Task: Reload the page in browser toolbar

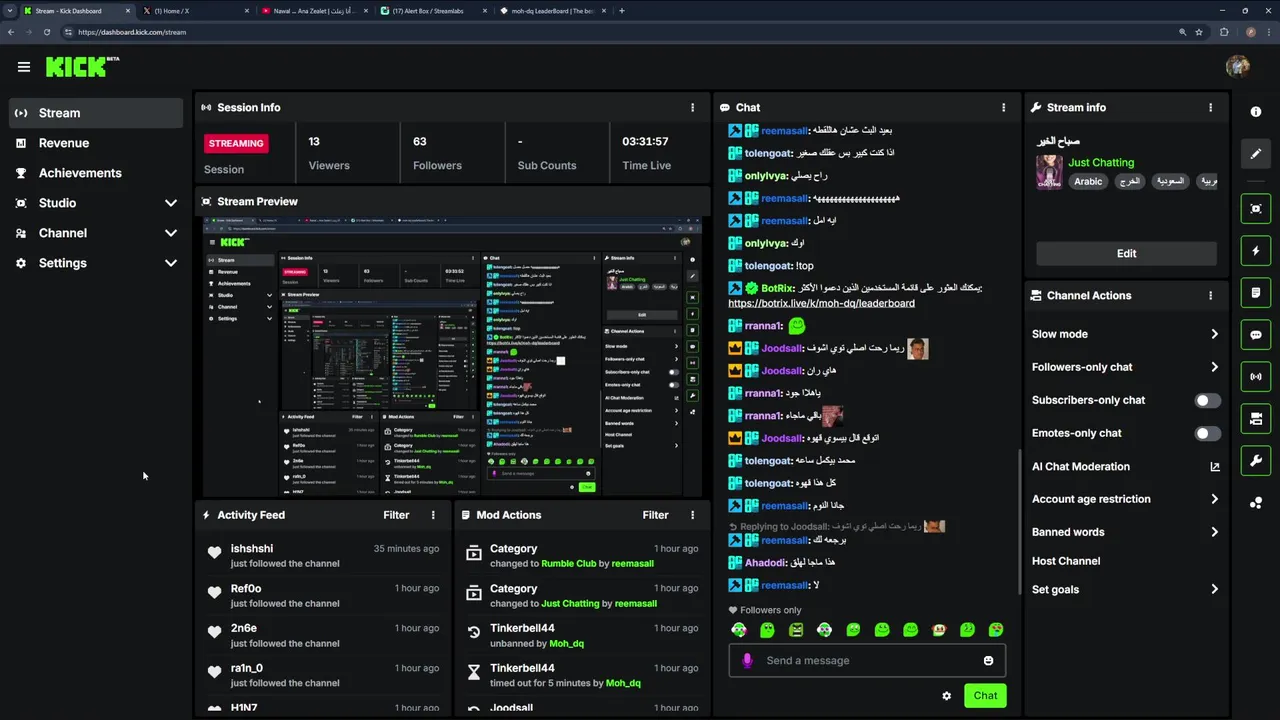Action: [x=47, y=32]
